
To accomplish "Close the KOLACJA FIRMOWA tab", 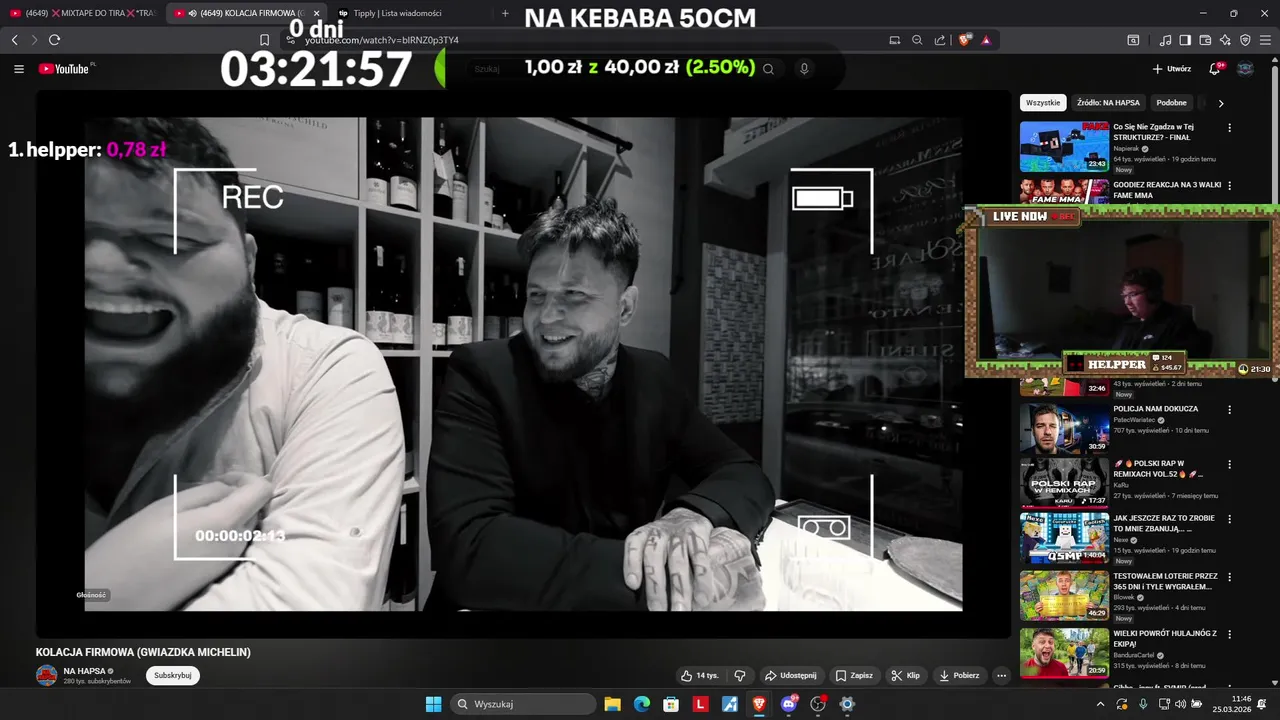I will pyautogui.click(x=316, y=13).
